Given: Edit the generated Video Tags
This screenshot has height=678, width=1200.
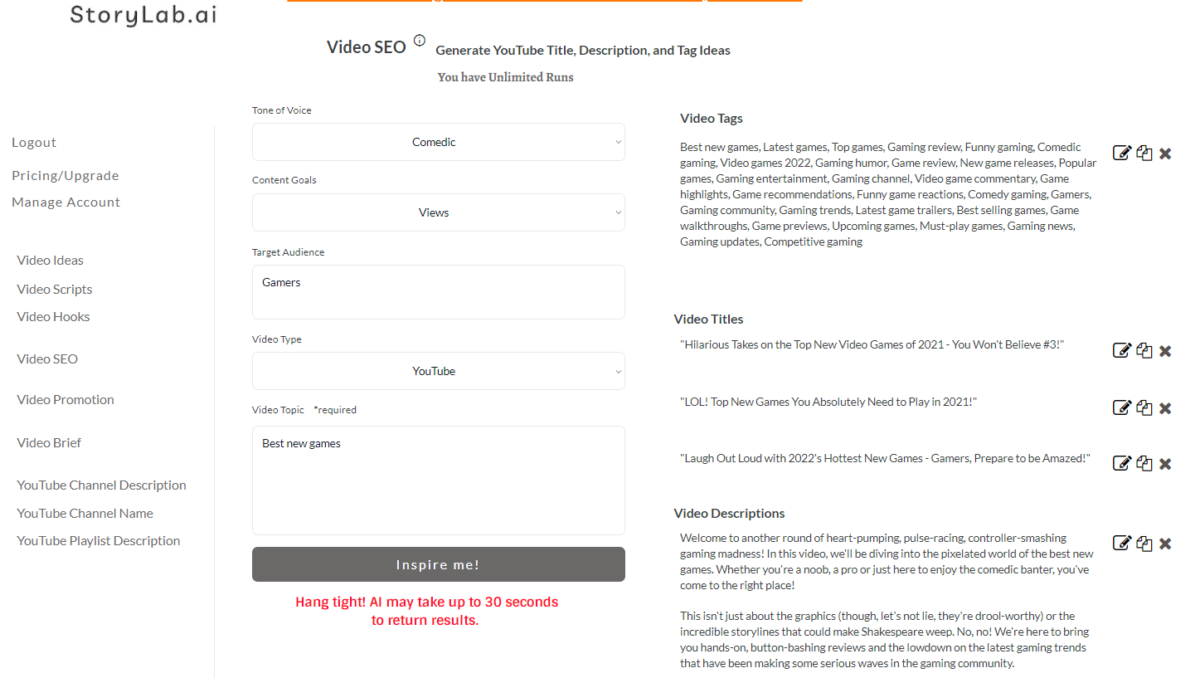Looking at the screenshot, I should click(1121, 152).
